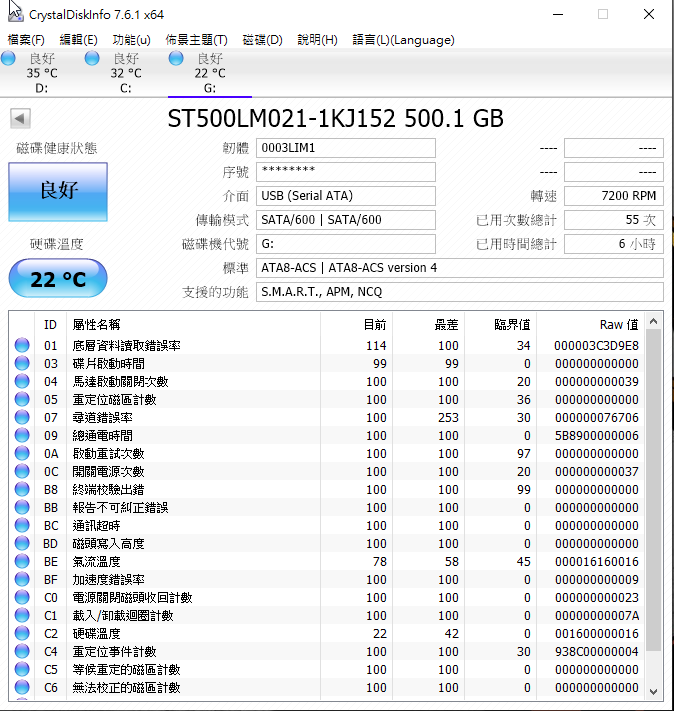Click the 良好 health status button
Screen dimensions: 674x711
tap(58, 191)
